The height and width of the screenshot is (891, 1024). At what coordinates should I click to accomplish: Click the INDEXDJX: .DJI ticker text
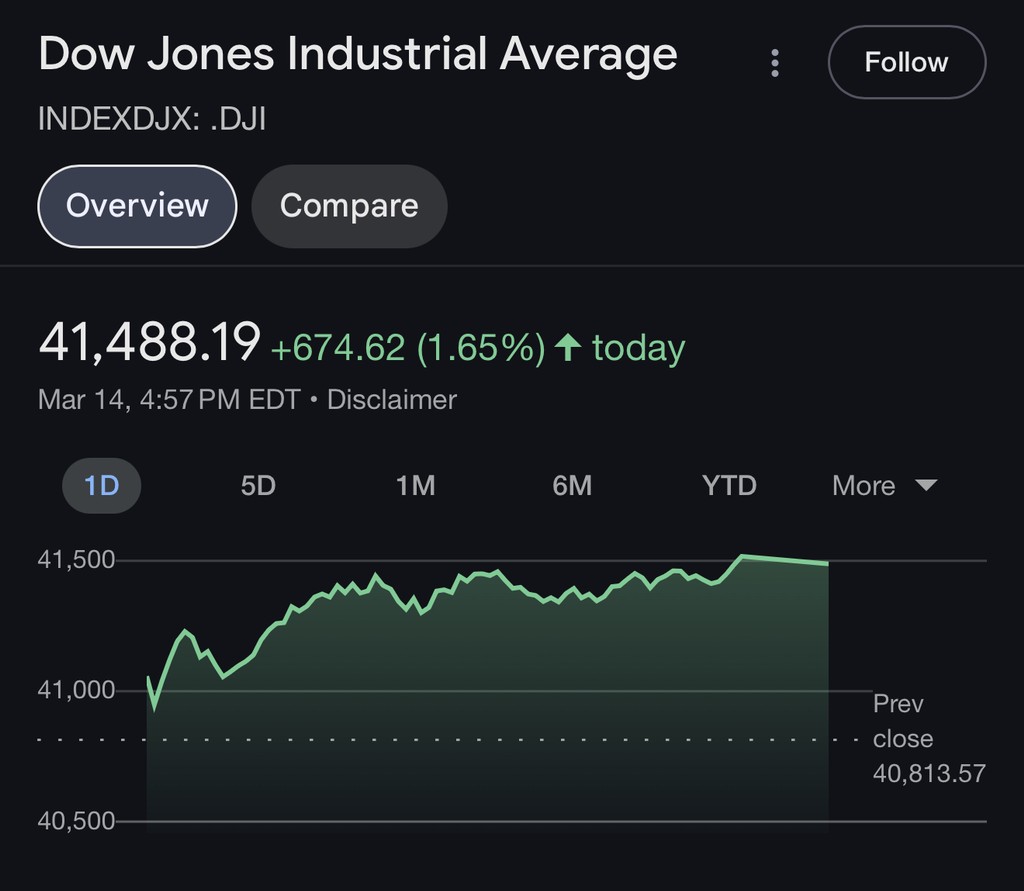(x=152, y=119)
